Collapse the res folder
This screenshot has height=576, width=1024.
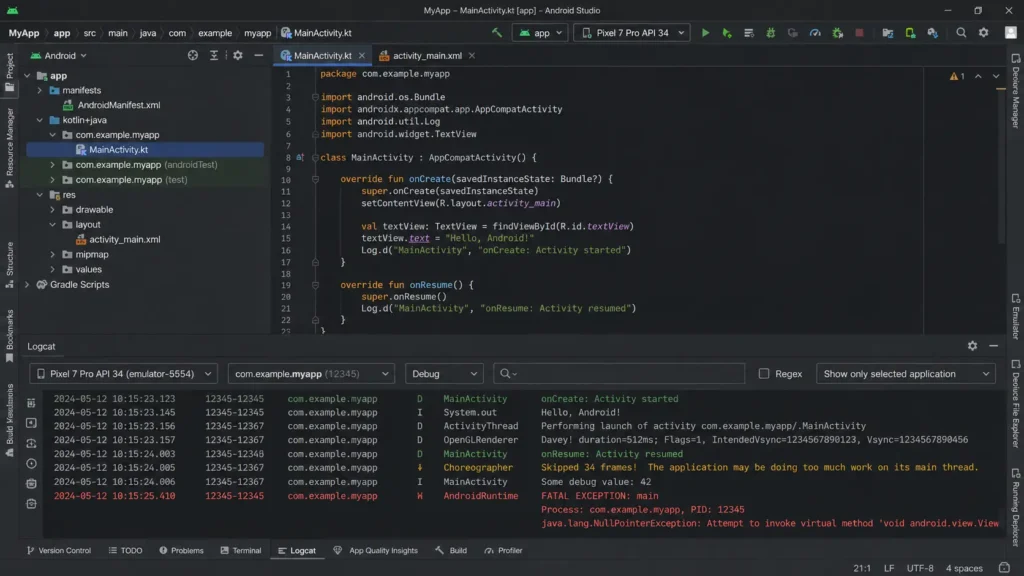tap(40, 195)
